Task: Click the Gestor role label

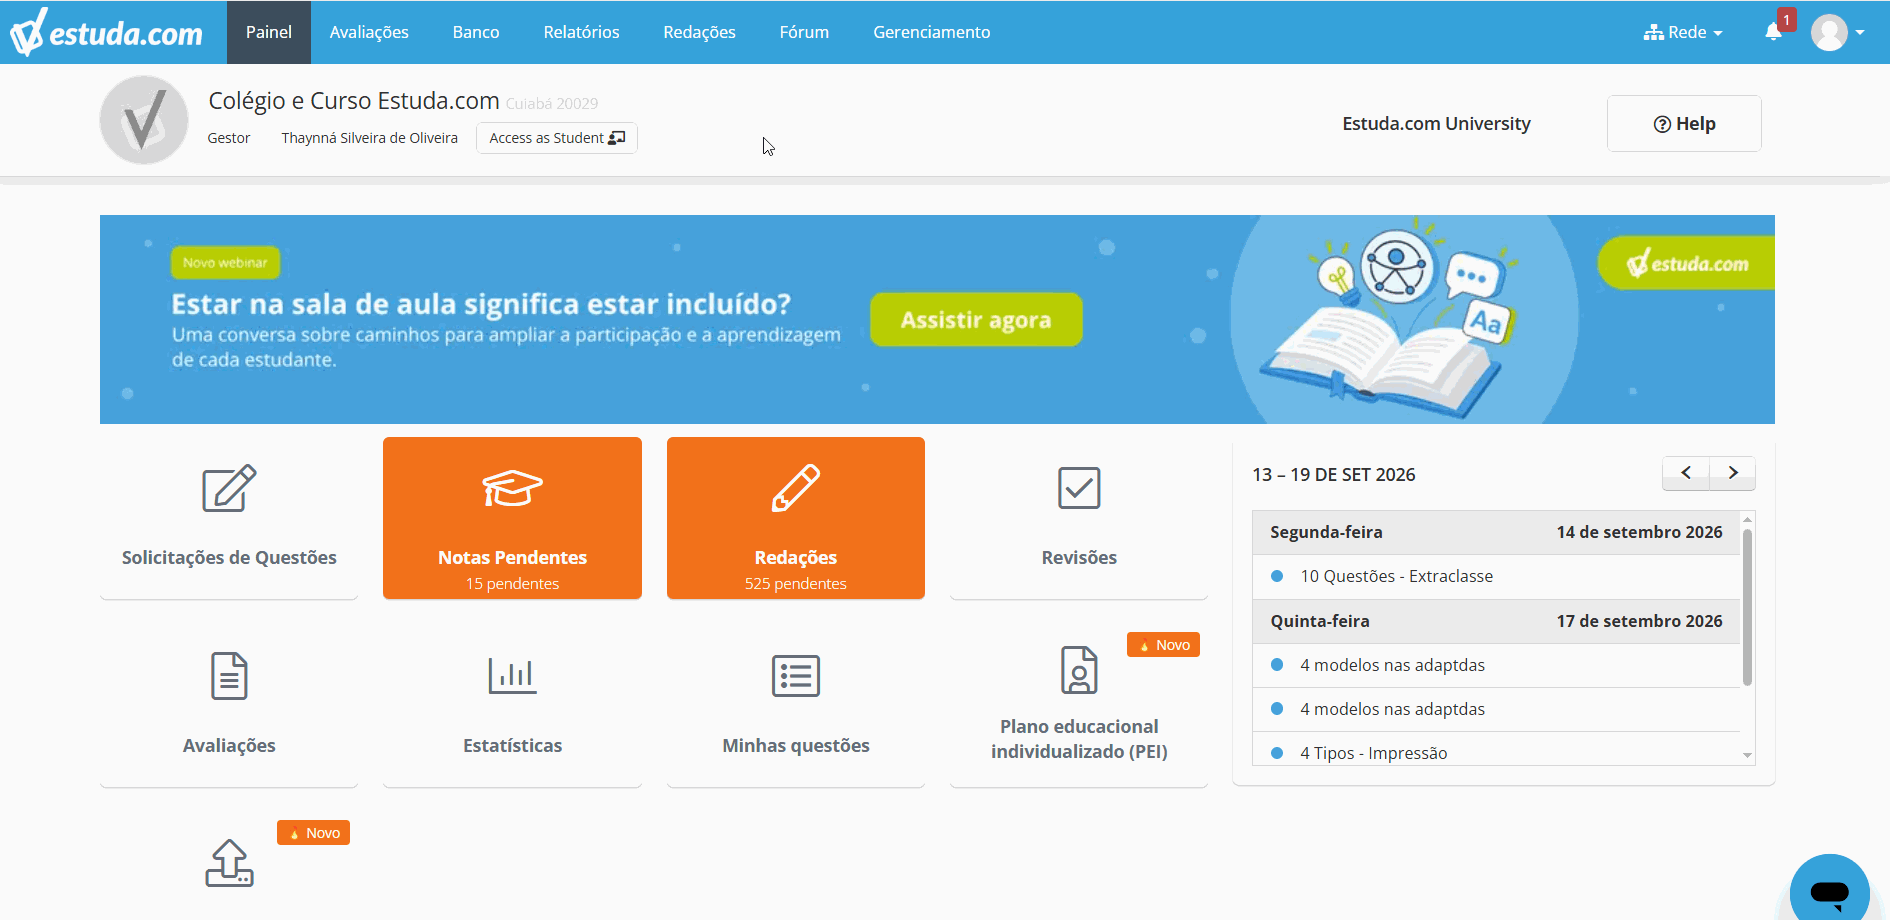Action: click(x=229, y=138)
